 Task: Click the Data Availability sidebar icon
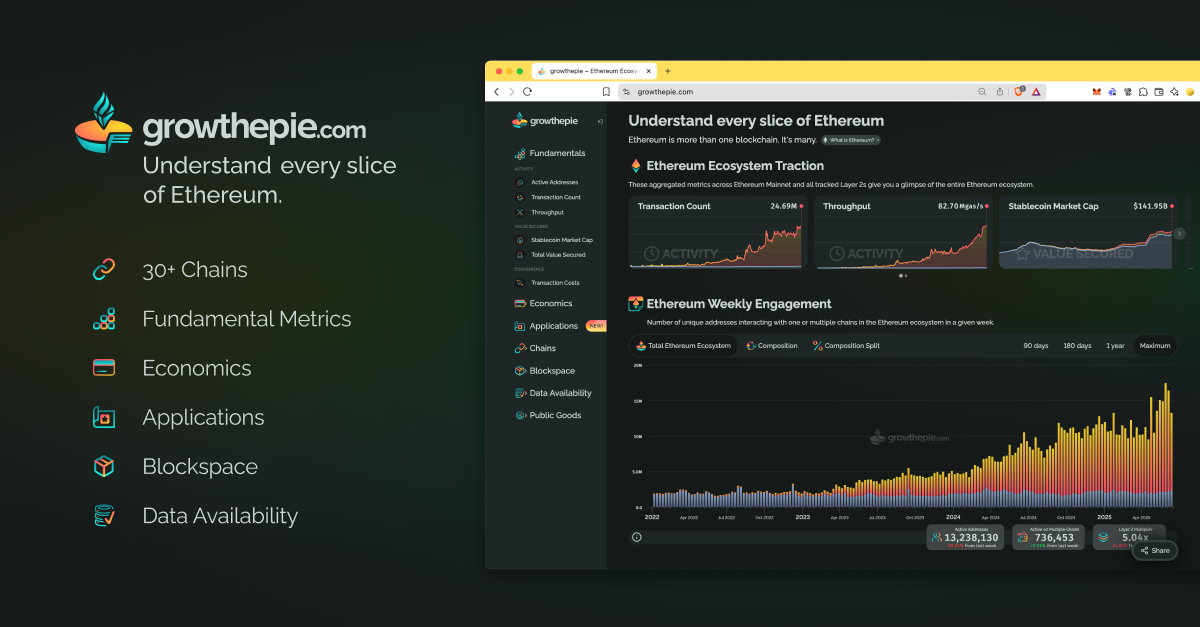(519, 393)
